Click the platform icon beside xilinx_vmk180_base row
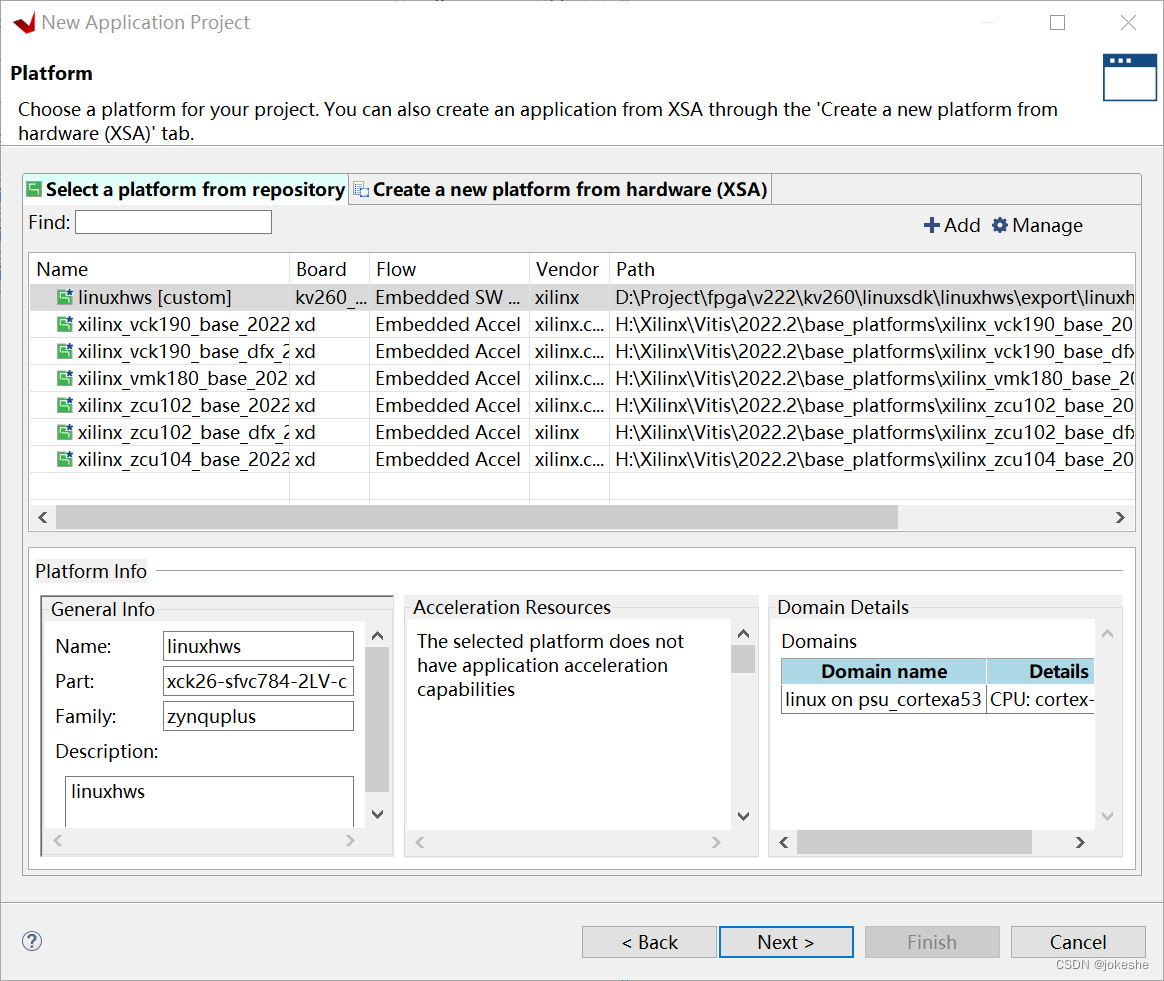Viewport: 1164px width, 981px height. (x=64, y=378)
